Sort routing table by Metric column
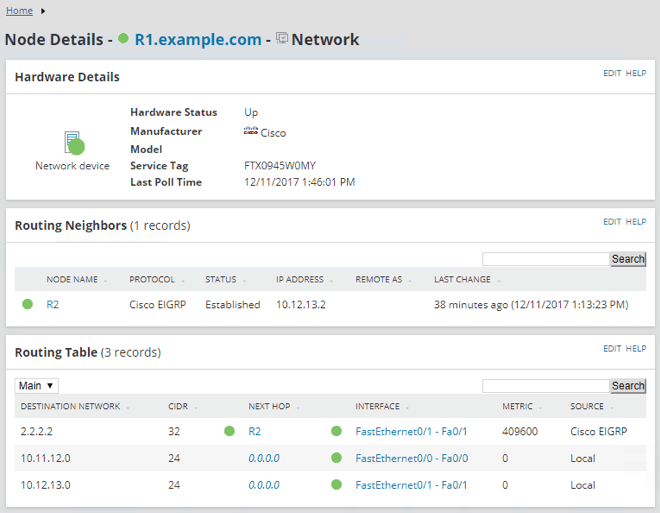This screenshot has width=660, height=513. [517, 407]
